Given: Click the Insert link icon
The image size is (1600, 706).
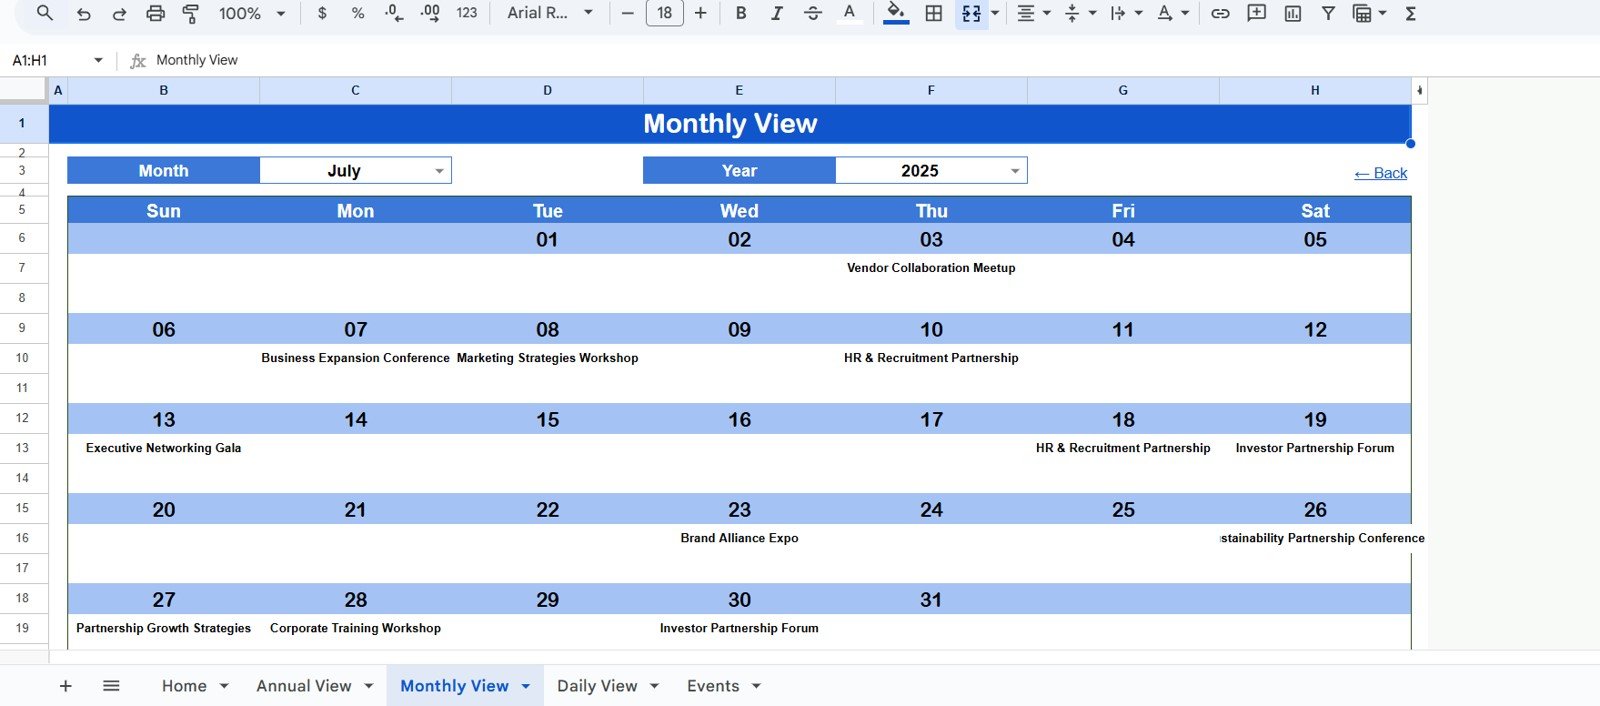Looking at the screenshot, I should (x=1220, y=13).
